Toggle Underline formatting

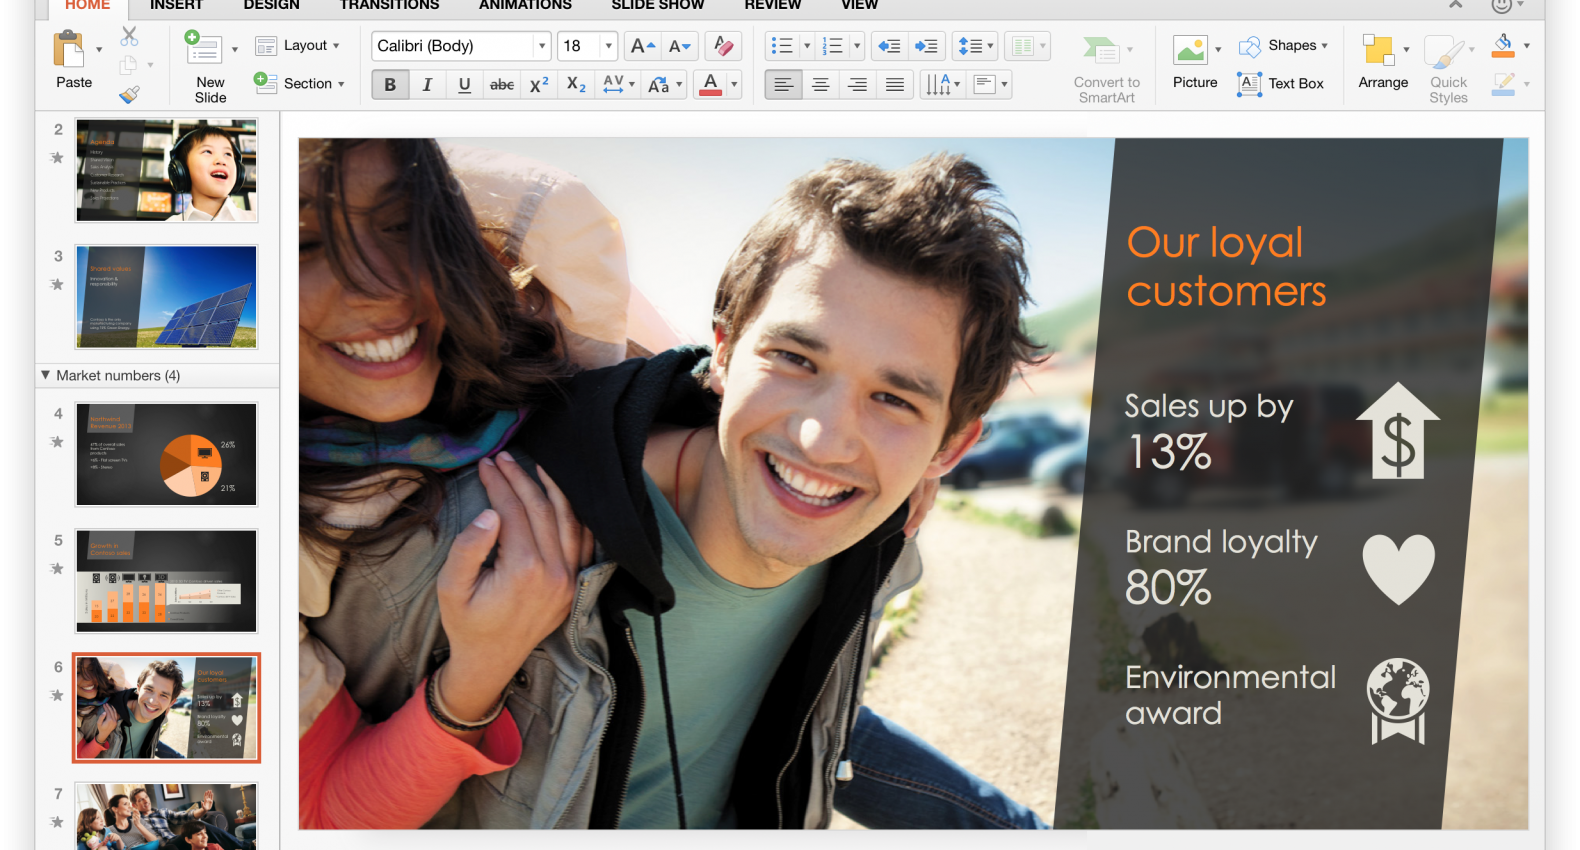coord(464,85)
